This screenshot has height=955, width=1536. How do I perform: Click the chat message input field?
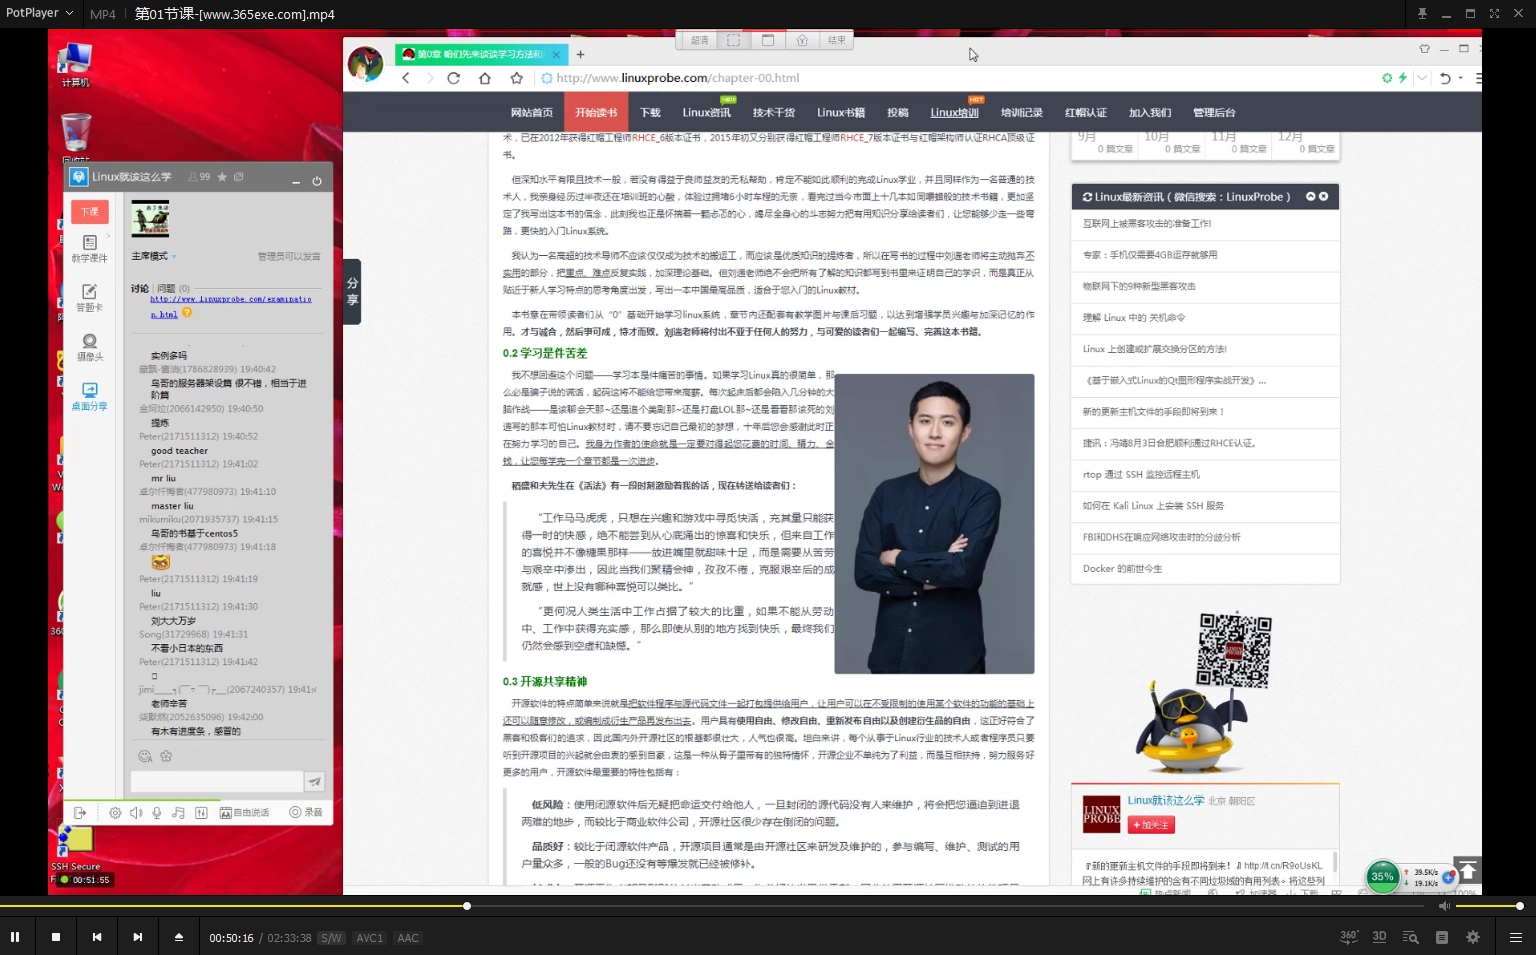pos(216,781)
